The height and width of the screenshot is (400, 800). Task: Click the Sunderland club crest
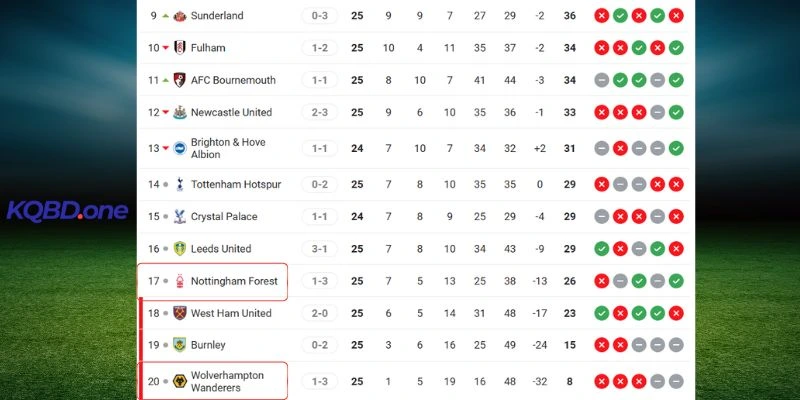180,16
